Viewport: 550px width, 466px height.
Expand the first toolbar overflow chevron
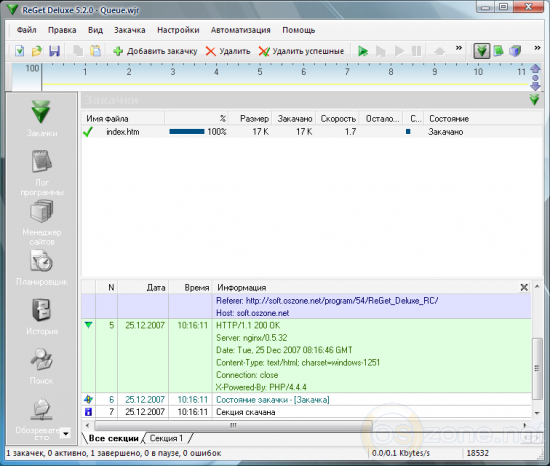pyautogui.click(x=458, y=48)
